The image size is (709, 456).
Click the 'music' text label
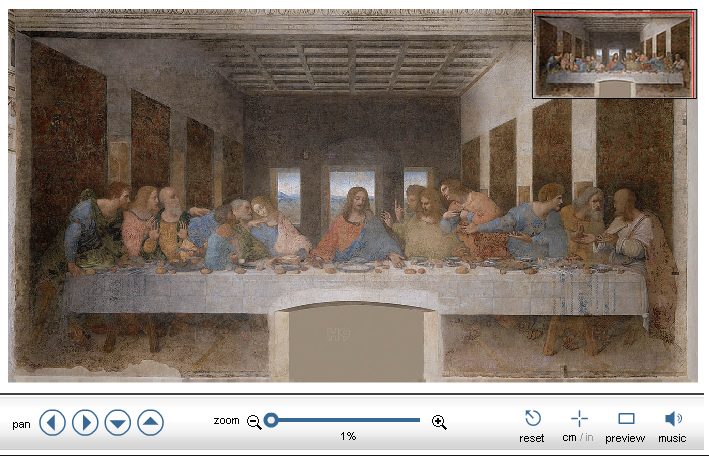click(x=672, y=438)
